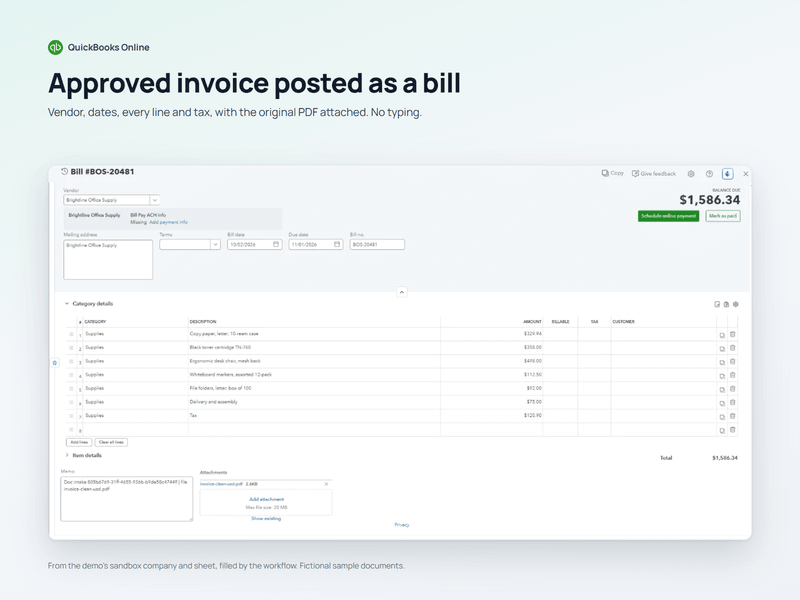Open the bill history clock icon
The height and width of the screenshot is (600, 800).
coord(64,172)
